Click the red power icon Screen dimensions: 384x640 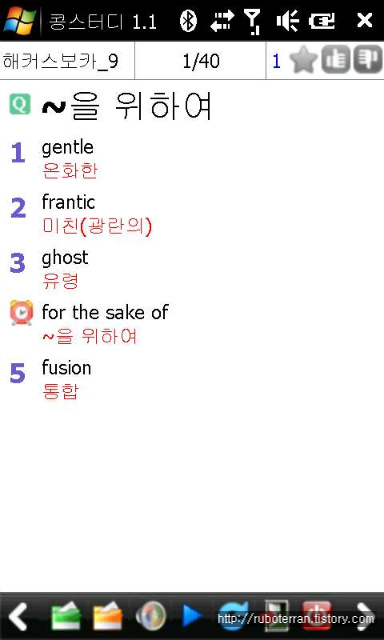317,615
